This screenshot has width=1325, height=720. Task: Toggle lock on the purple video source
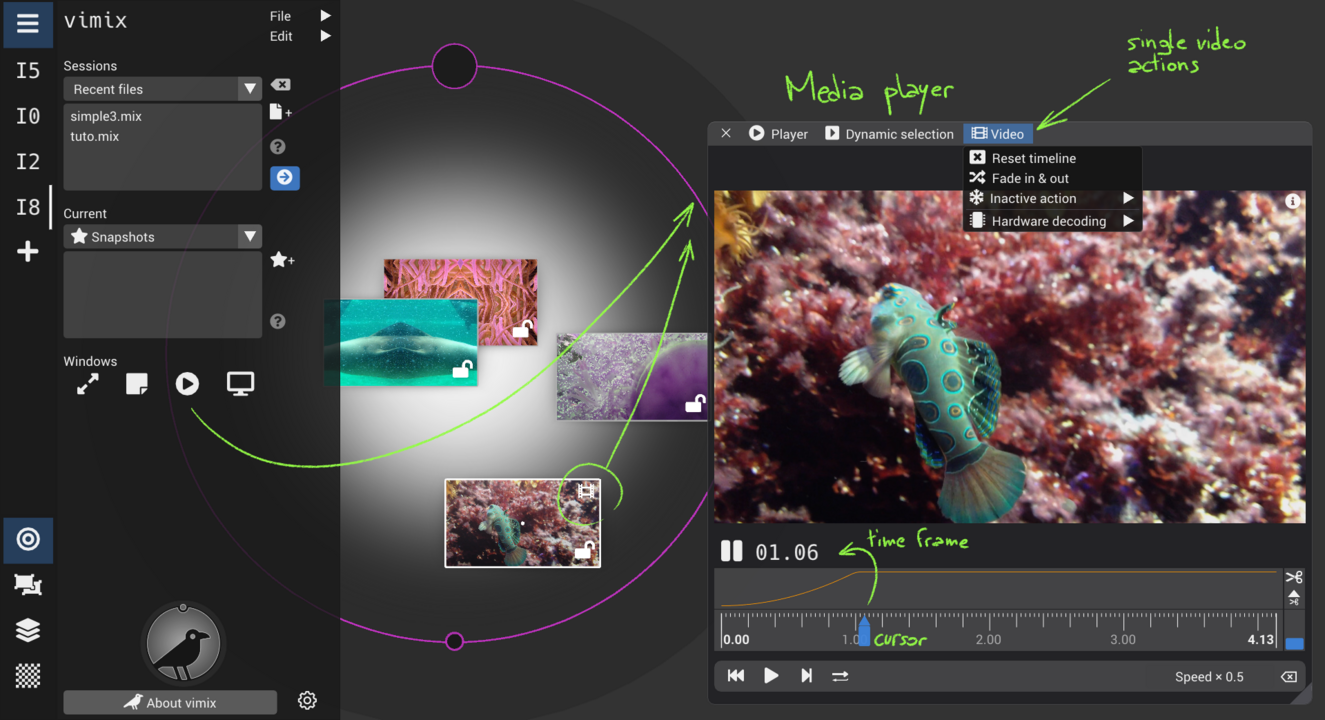coord(694,404)
